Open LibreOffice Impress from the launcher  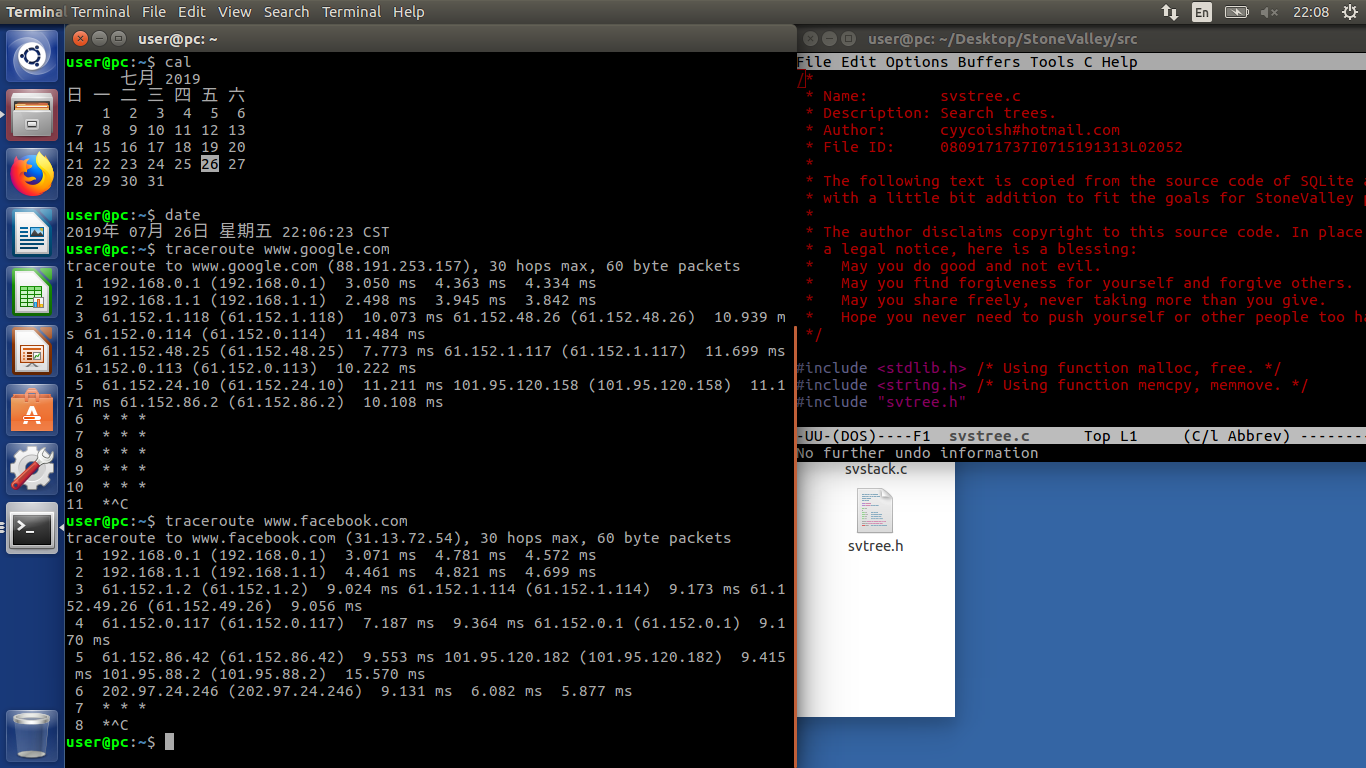coord(32,351)
